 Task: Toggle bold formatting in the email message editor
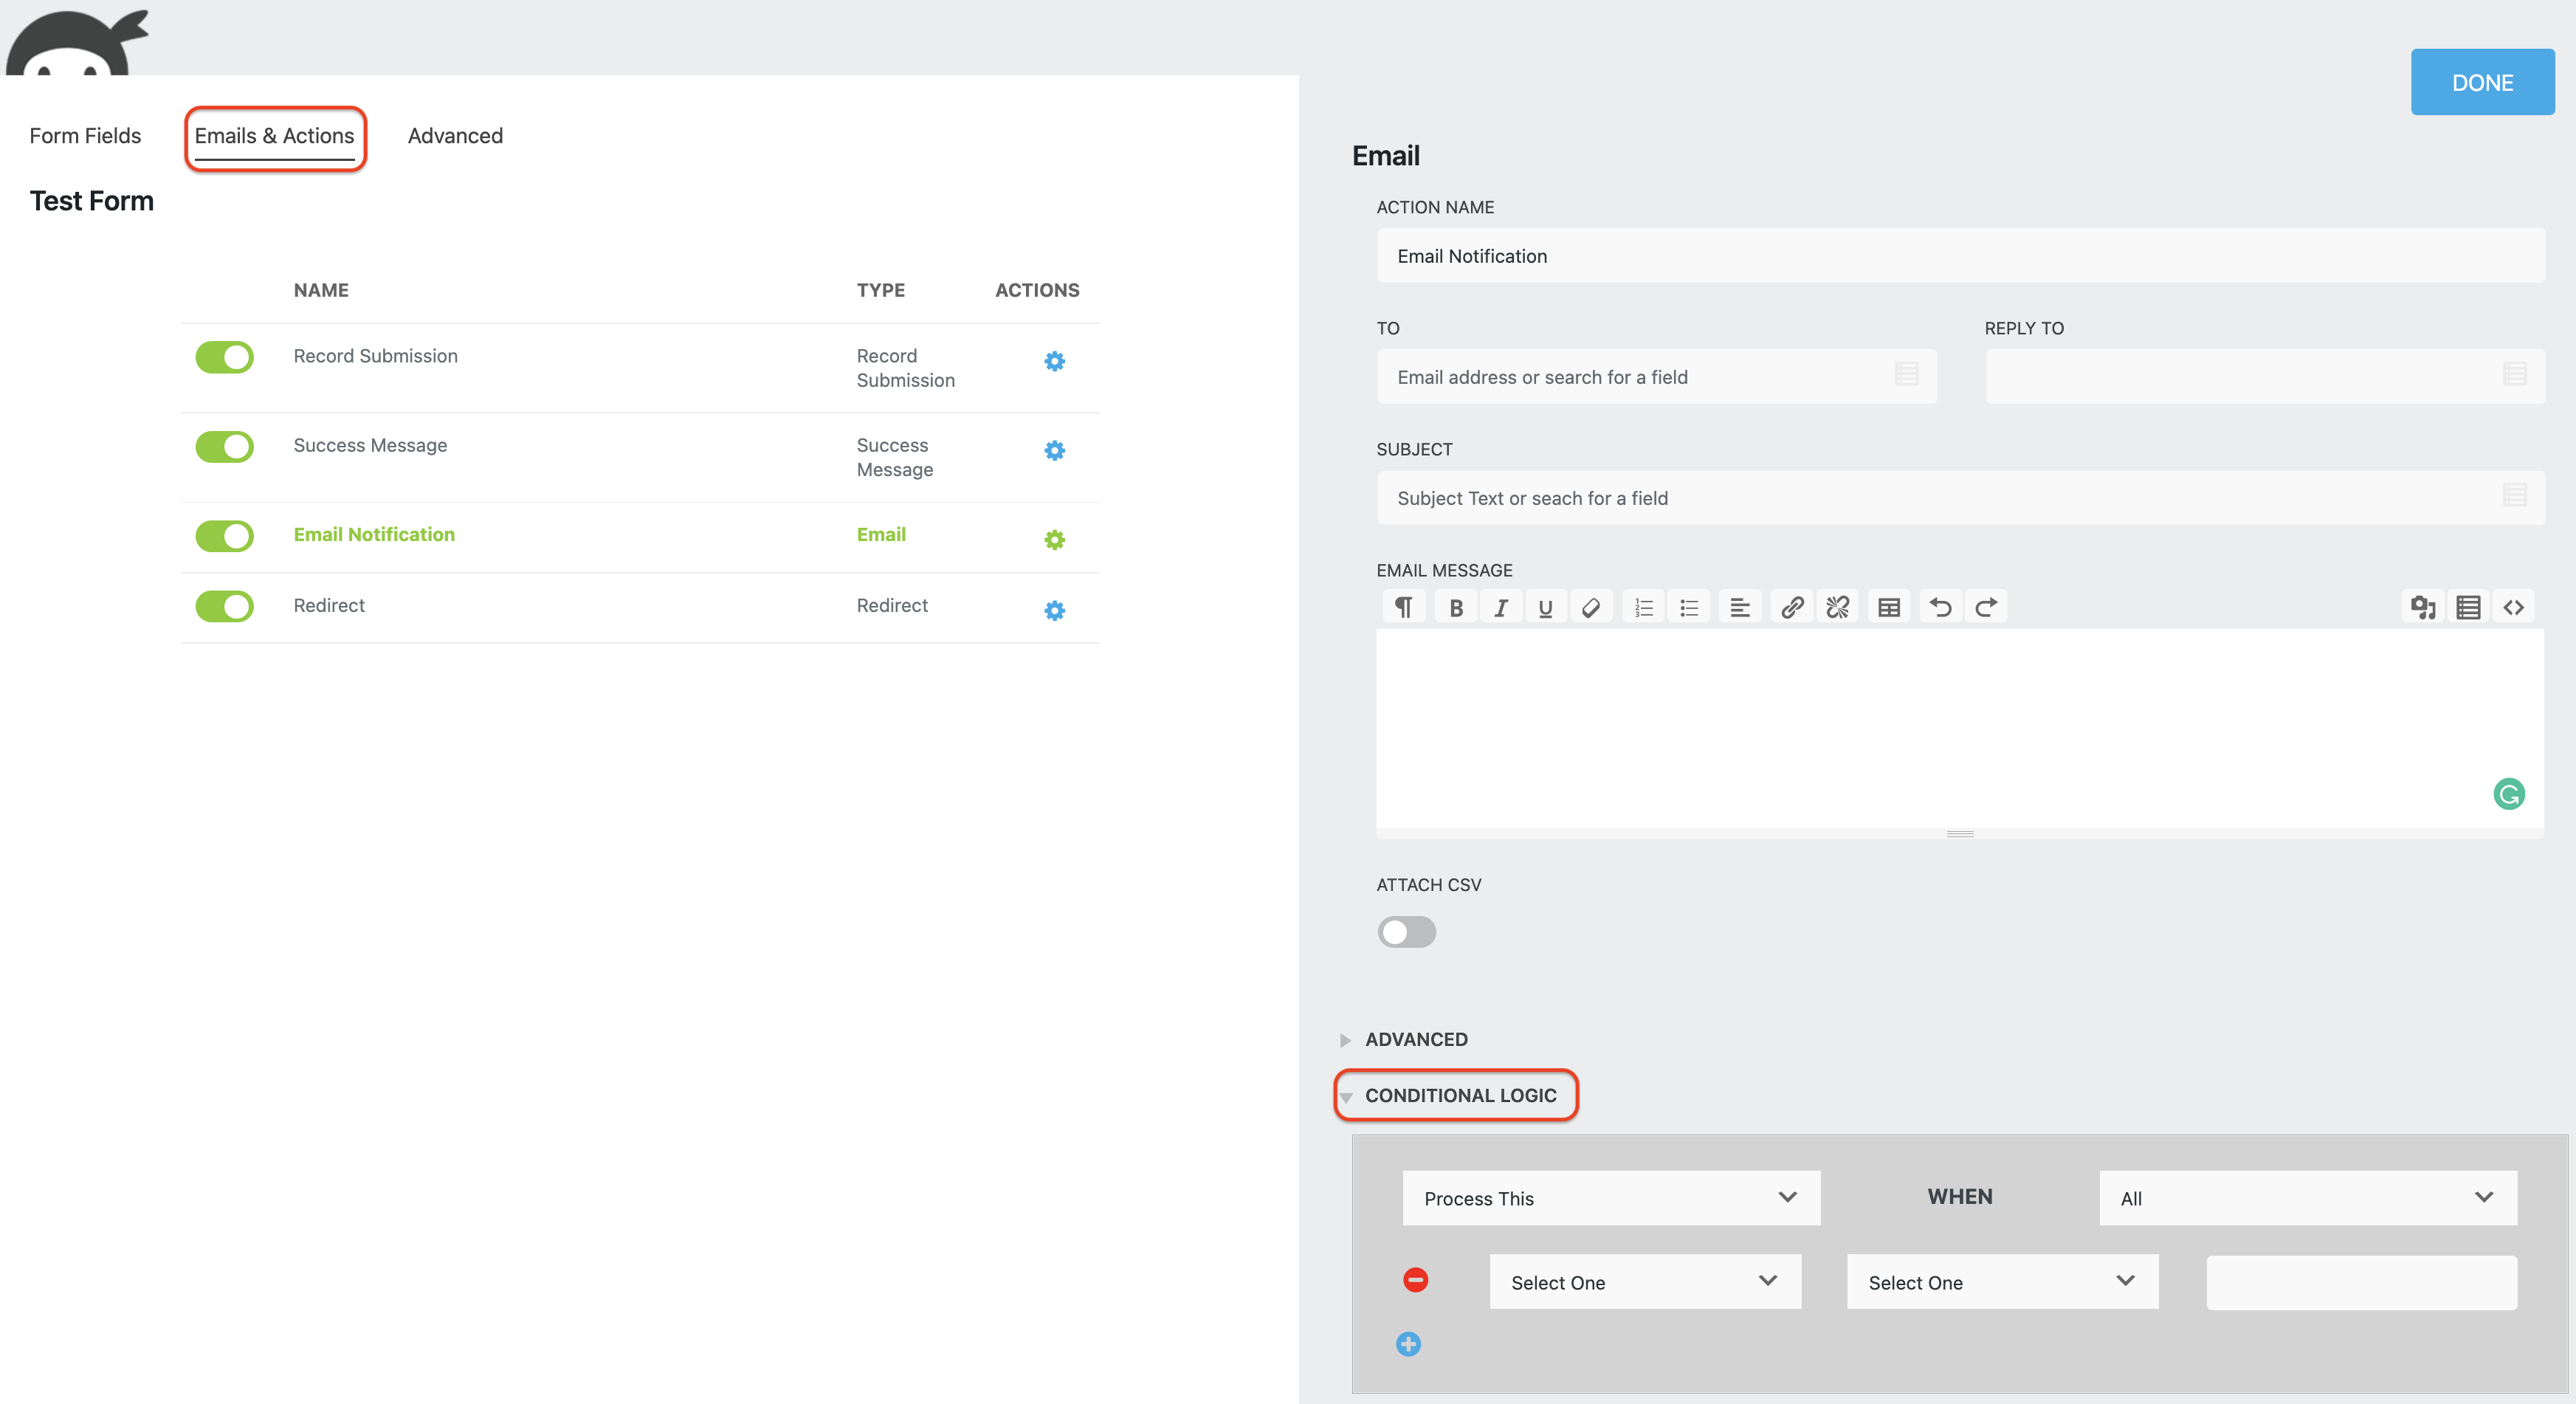click(1456, 606)
